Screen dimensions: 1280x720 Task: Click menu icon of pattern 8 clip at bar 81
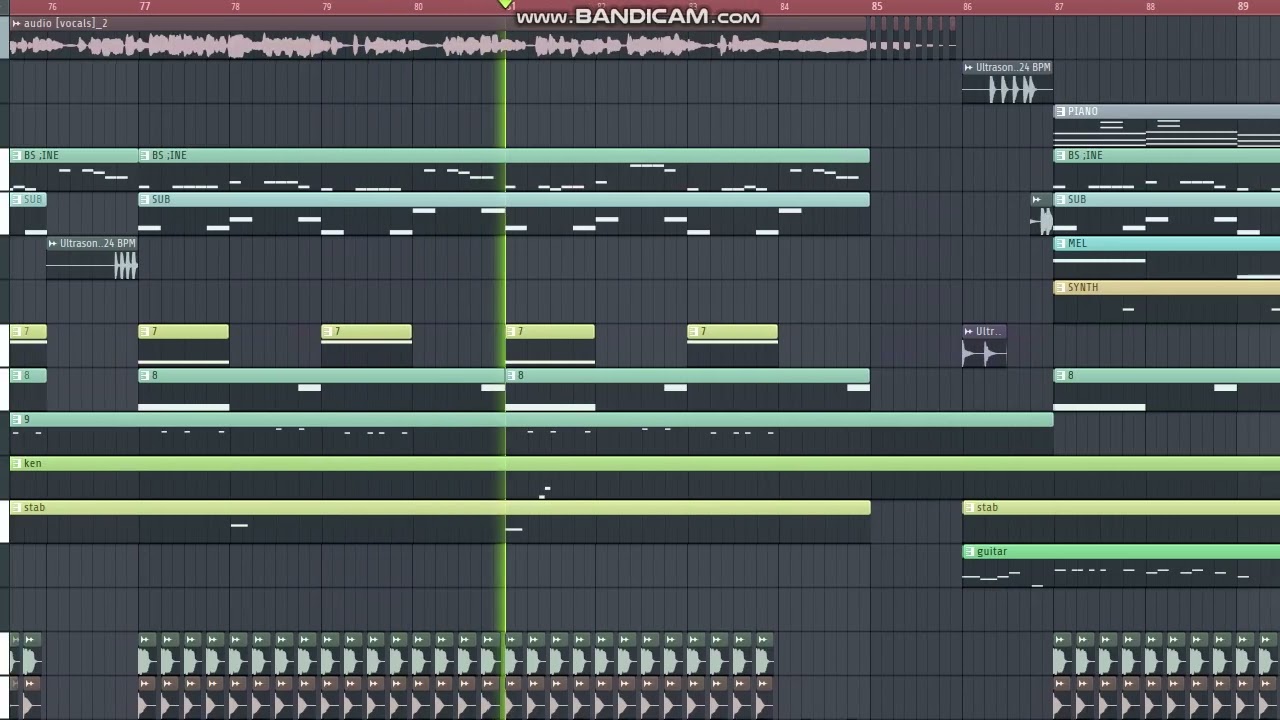pos(511,375)
